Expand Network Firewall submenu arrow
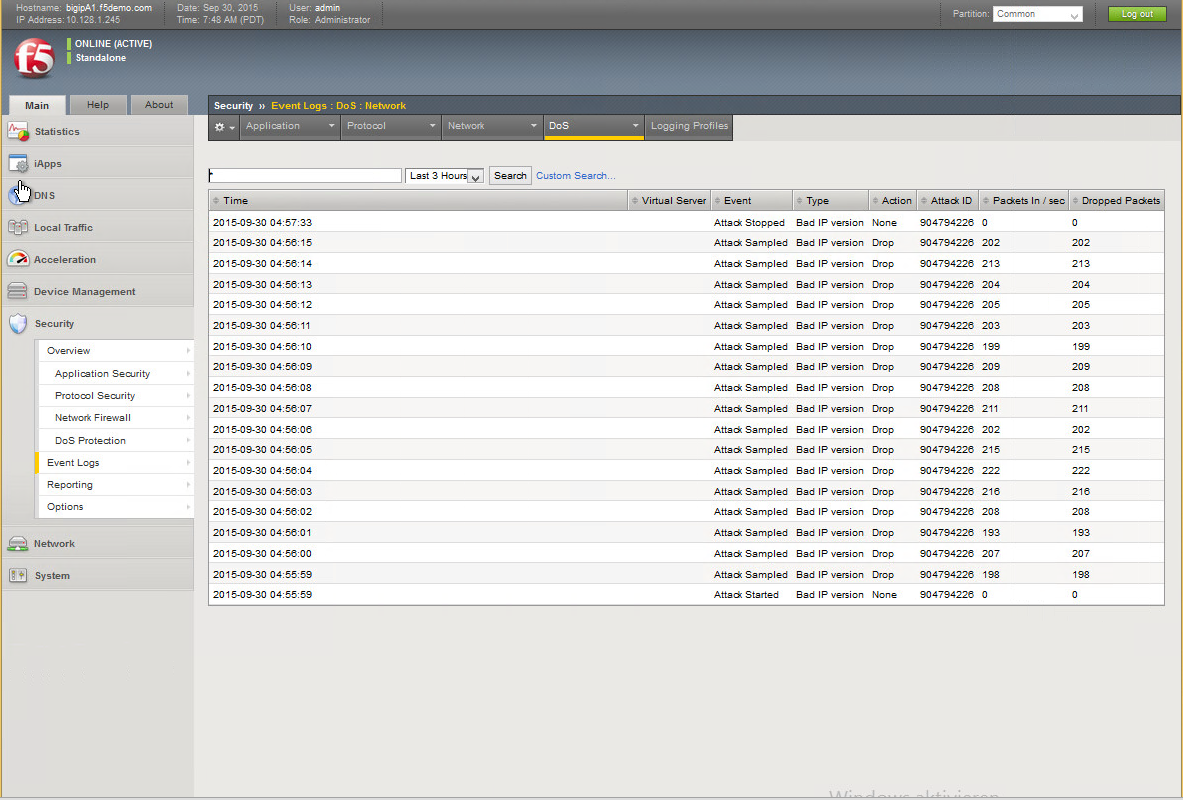Screen dimensions: 1183x800 pyautogui.click(x=188, y=417)
